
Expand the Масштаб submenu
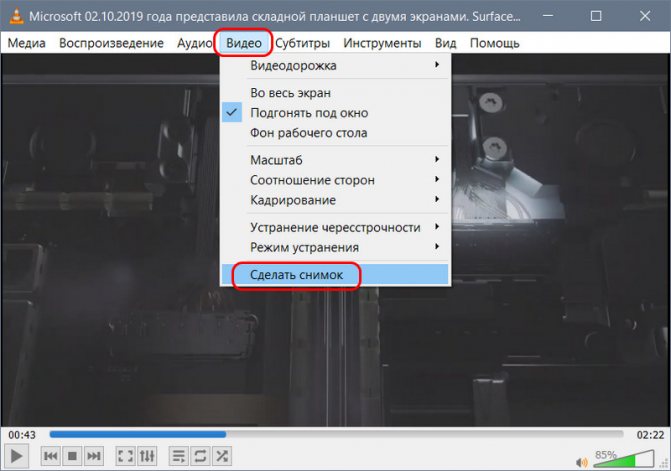(335, 160)
